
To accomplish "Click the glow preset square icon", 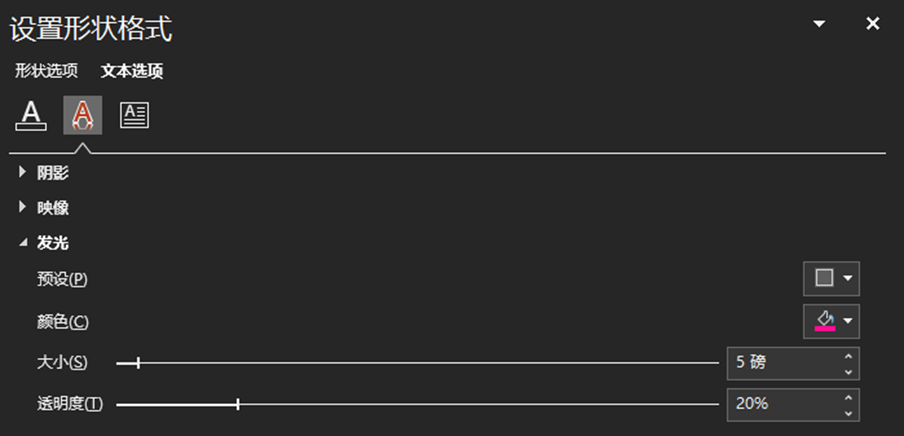I will (825, 278).
